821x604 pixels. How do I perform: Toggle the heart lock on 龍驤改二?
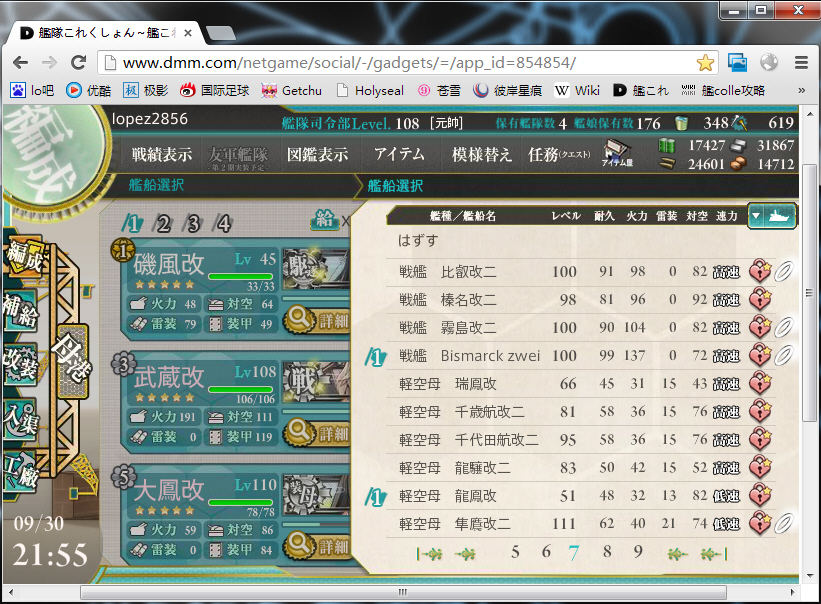[760, 467]
